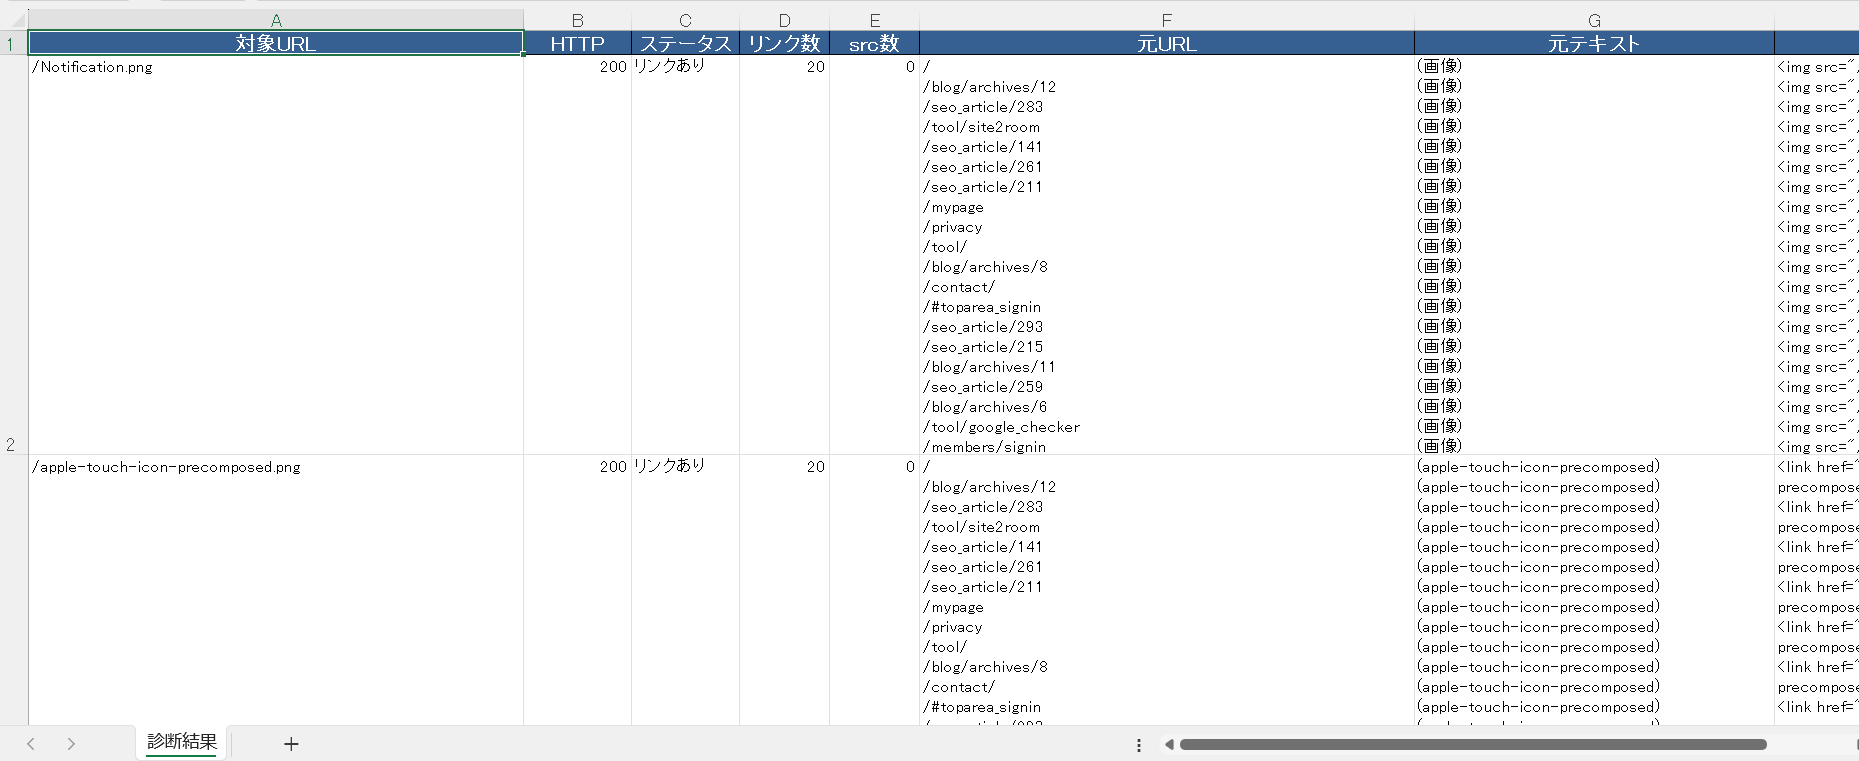This screenshot has width=1859, height=761.
Task: Select row 1 header
Action: pyautogui.click(x=11, y=44)
